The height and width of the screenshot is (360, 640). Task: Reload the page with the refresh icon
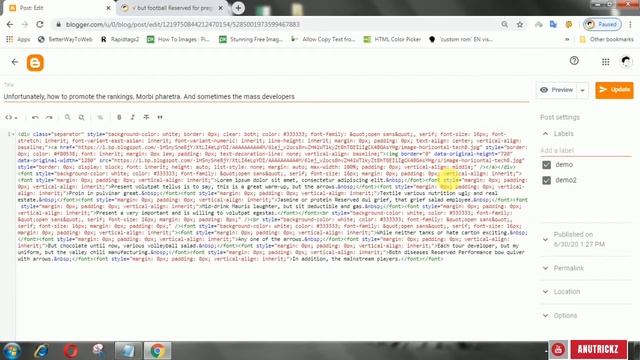40,24
